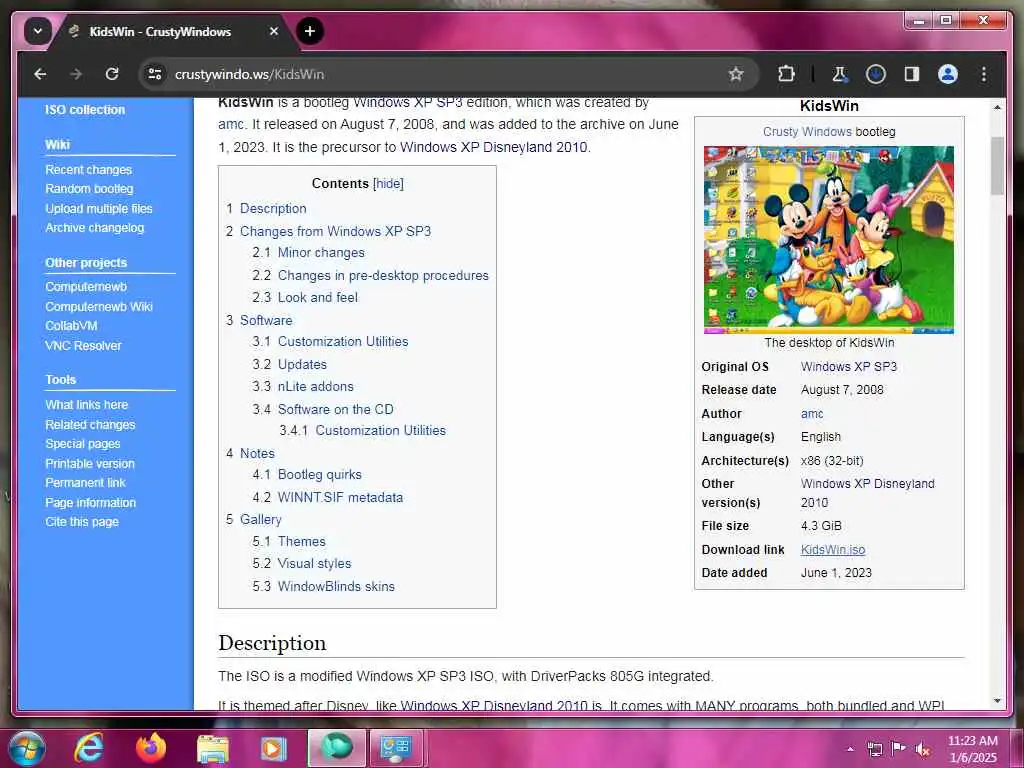This screenshot has width=1024, height=768.
Task: Open the amc author link
Action: coord(812,414)
